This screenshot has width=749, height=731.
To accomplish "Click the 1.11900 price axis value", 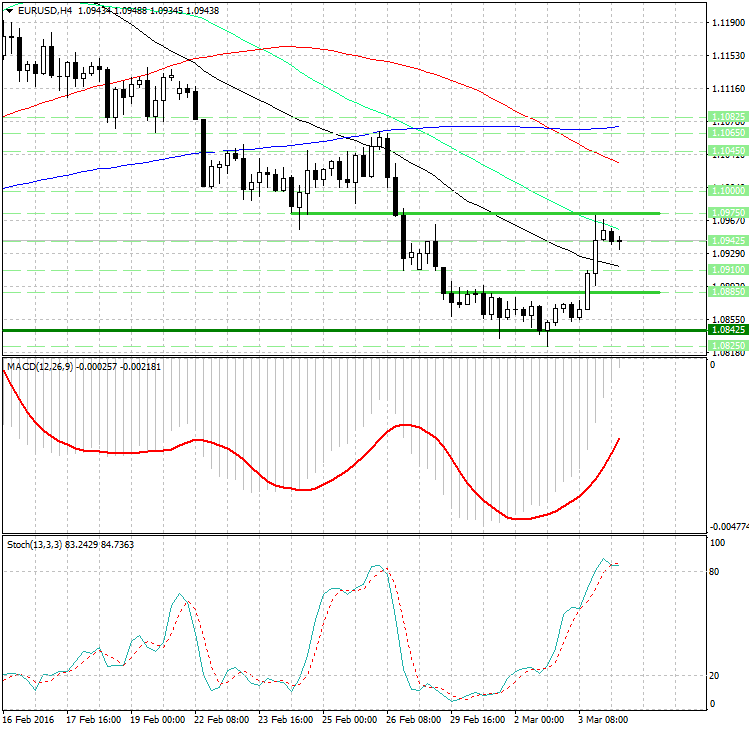I will pyautogui.click(x=723, y=22).
